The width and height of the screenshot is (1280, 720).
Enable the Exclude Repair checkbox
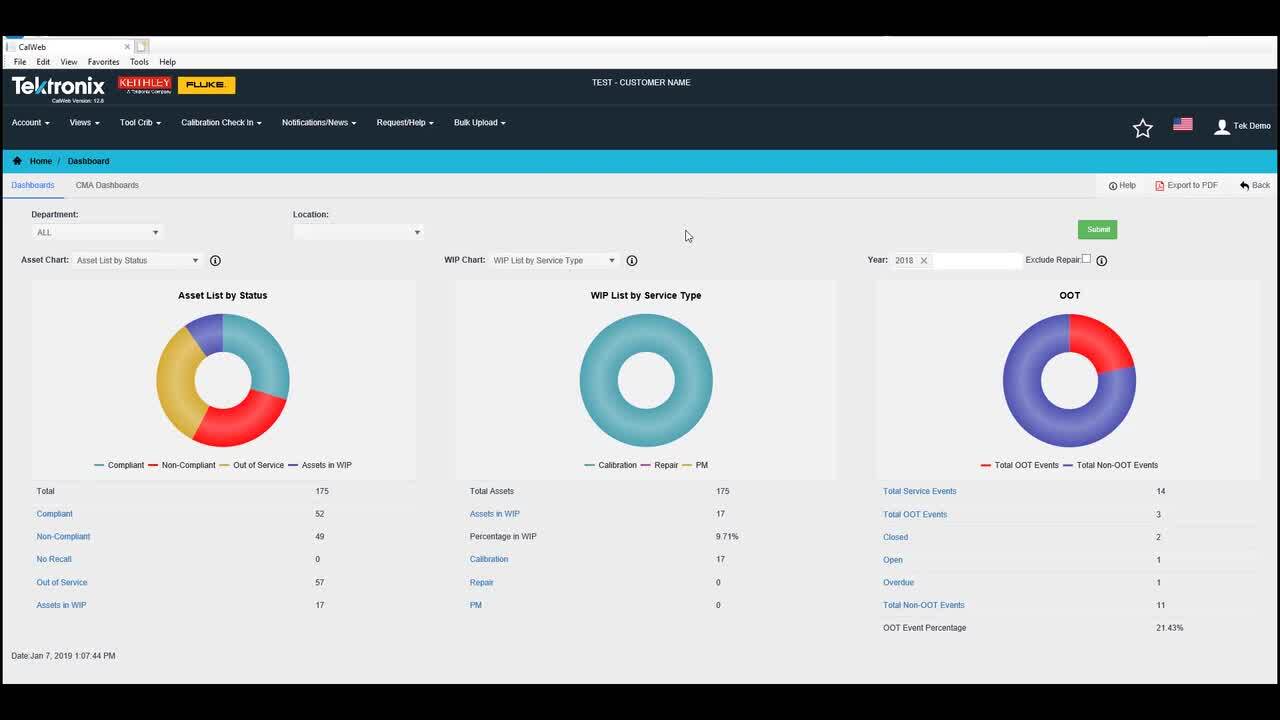1086,259
